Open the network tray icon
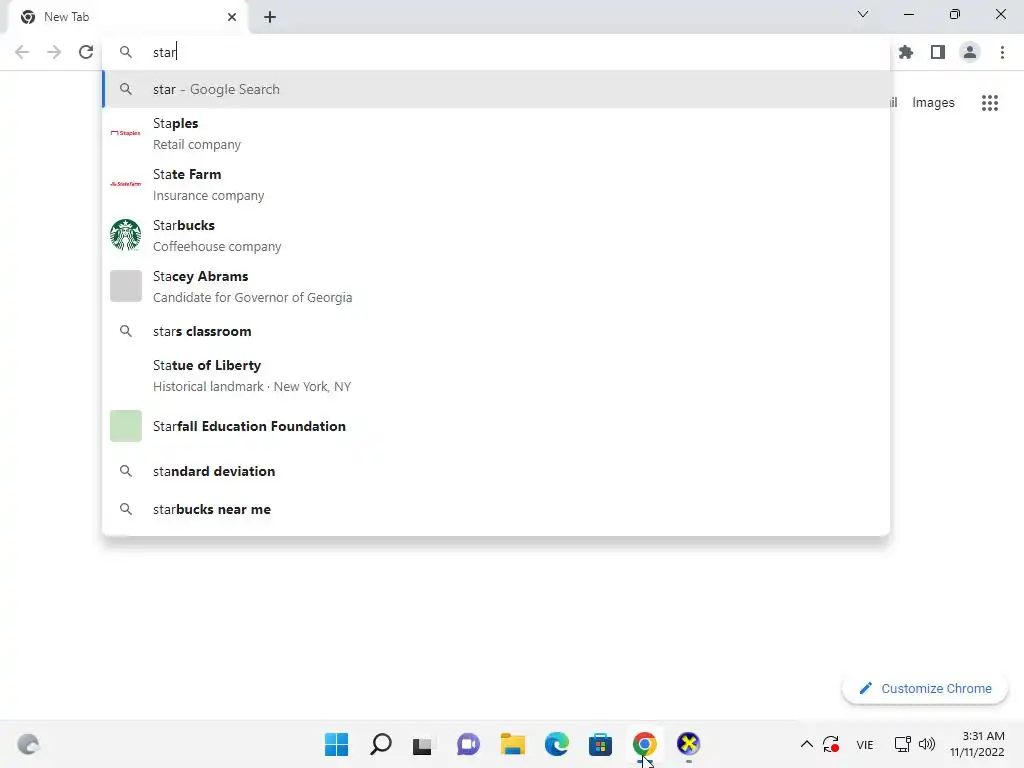Image resolution: width=1024 pixels, height=768 pixels. [903, 744]
